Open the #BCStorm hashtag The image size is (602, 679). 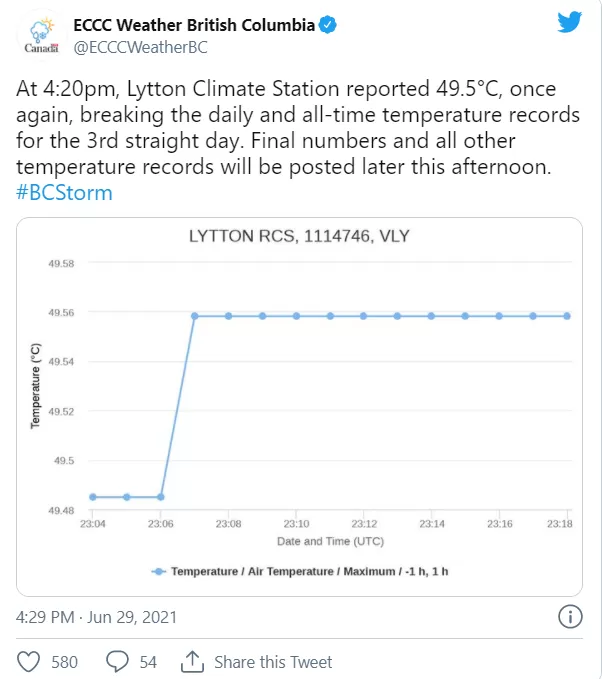[65, 193]
